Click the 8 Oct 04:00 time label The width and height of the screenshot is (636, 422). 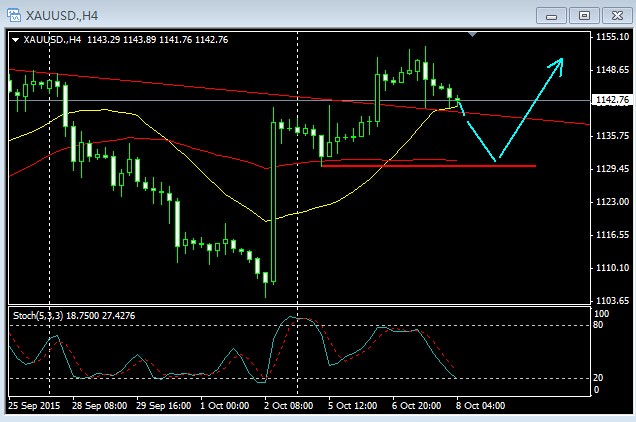481,405
